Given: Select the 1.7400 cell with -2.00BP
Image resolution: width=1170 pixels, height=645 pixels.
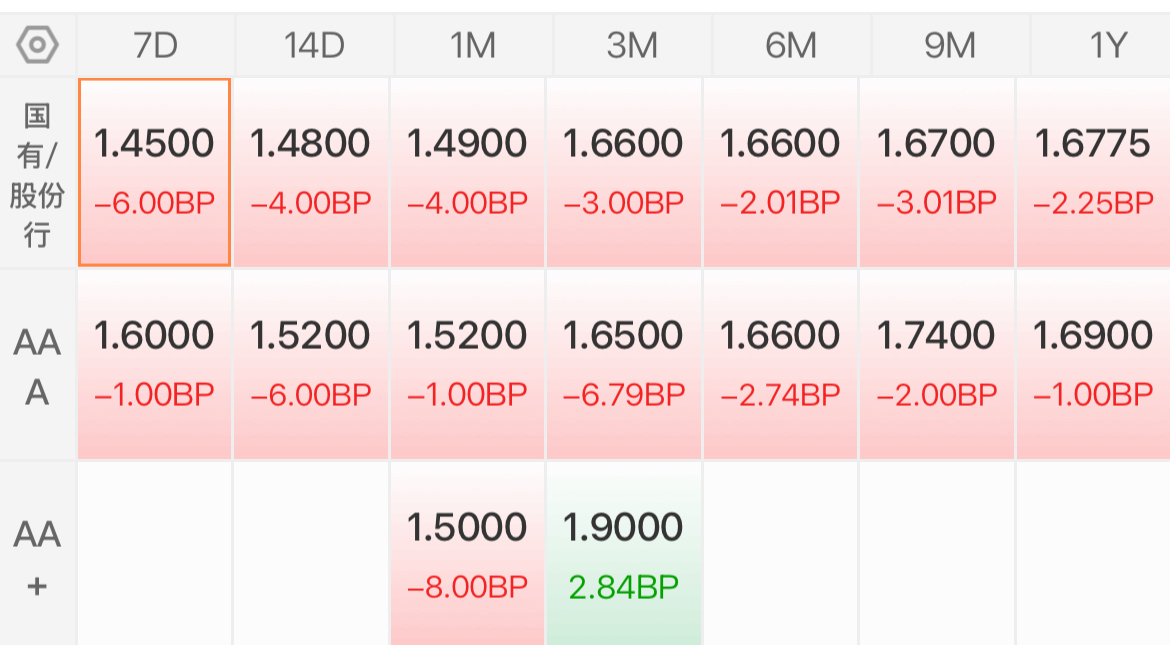Looking at the screenshot, I should point(936,364).
